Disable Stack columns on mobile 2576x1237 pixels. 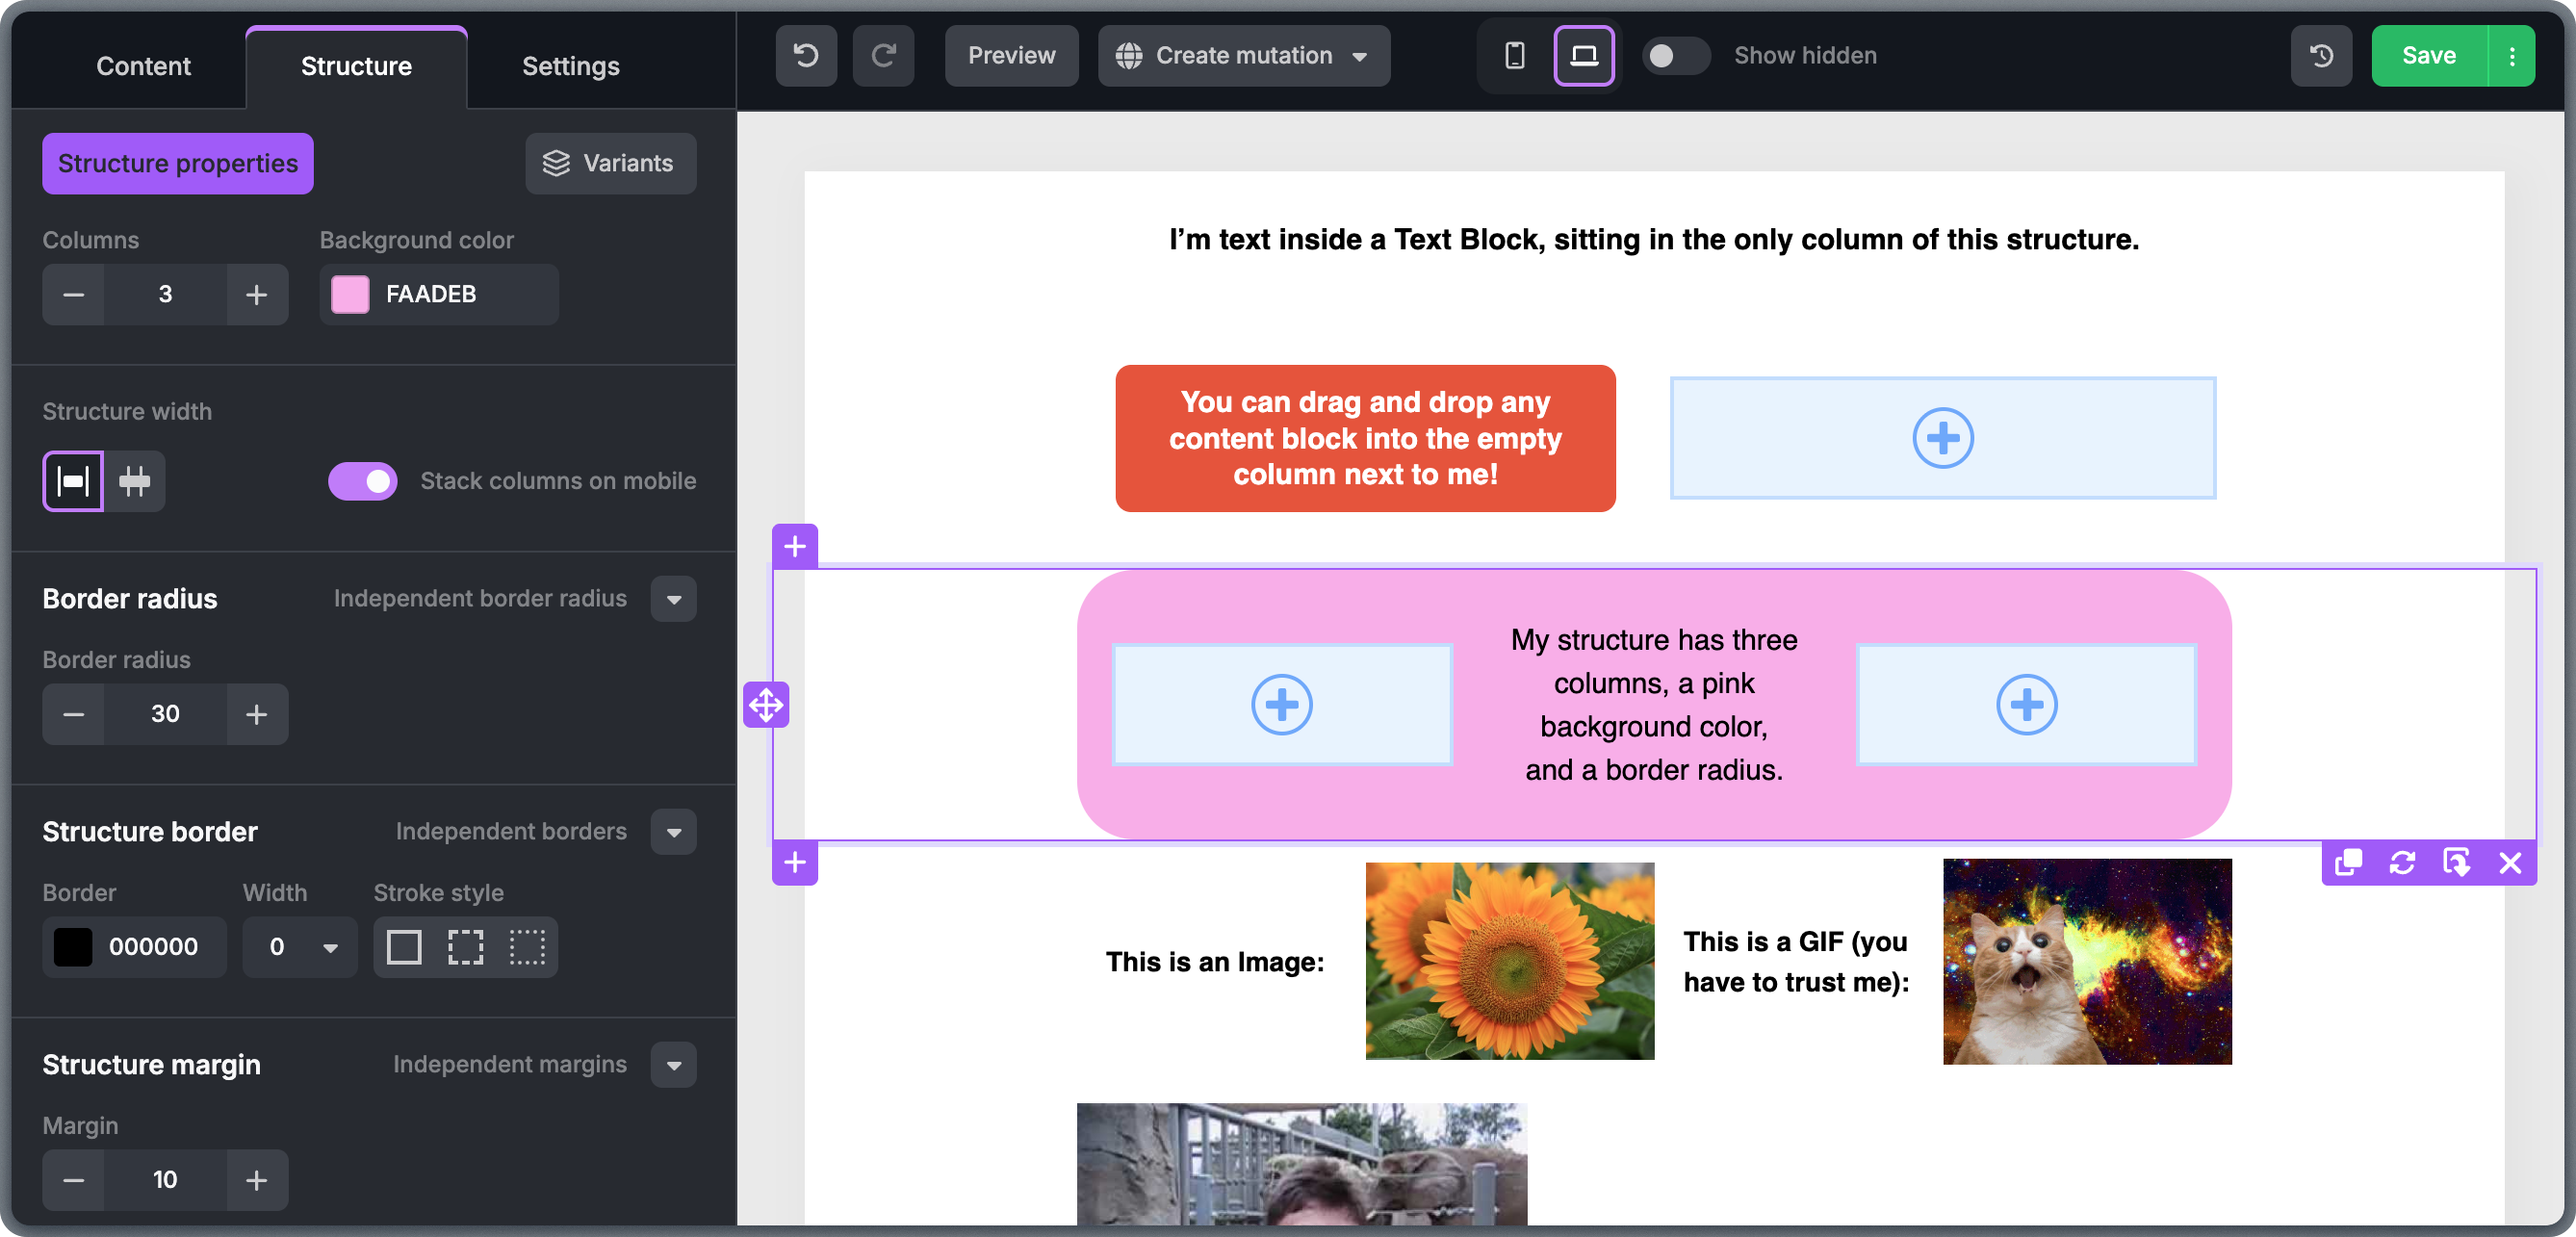coord(363,481)
